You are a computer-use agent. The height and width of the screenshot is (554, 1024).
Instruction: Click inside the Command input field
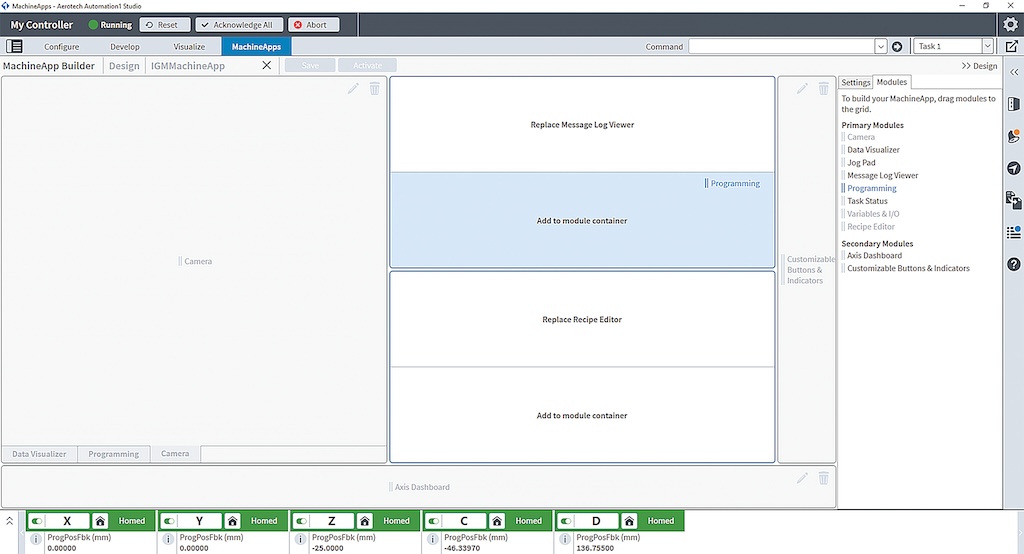pyautogui.click(x=780, y=46)
